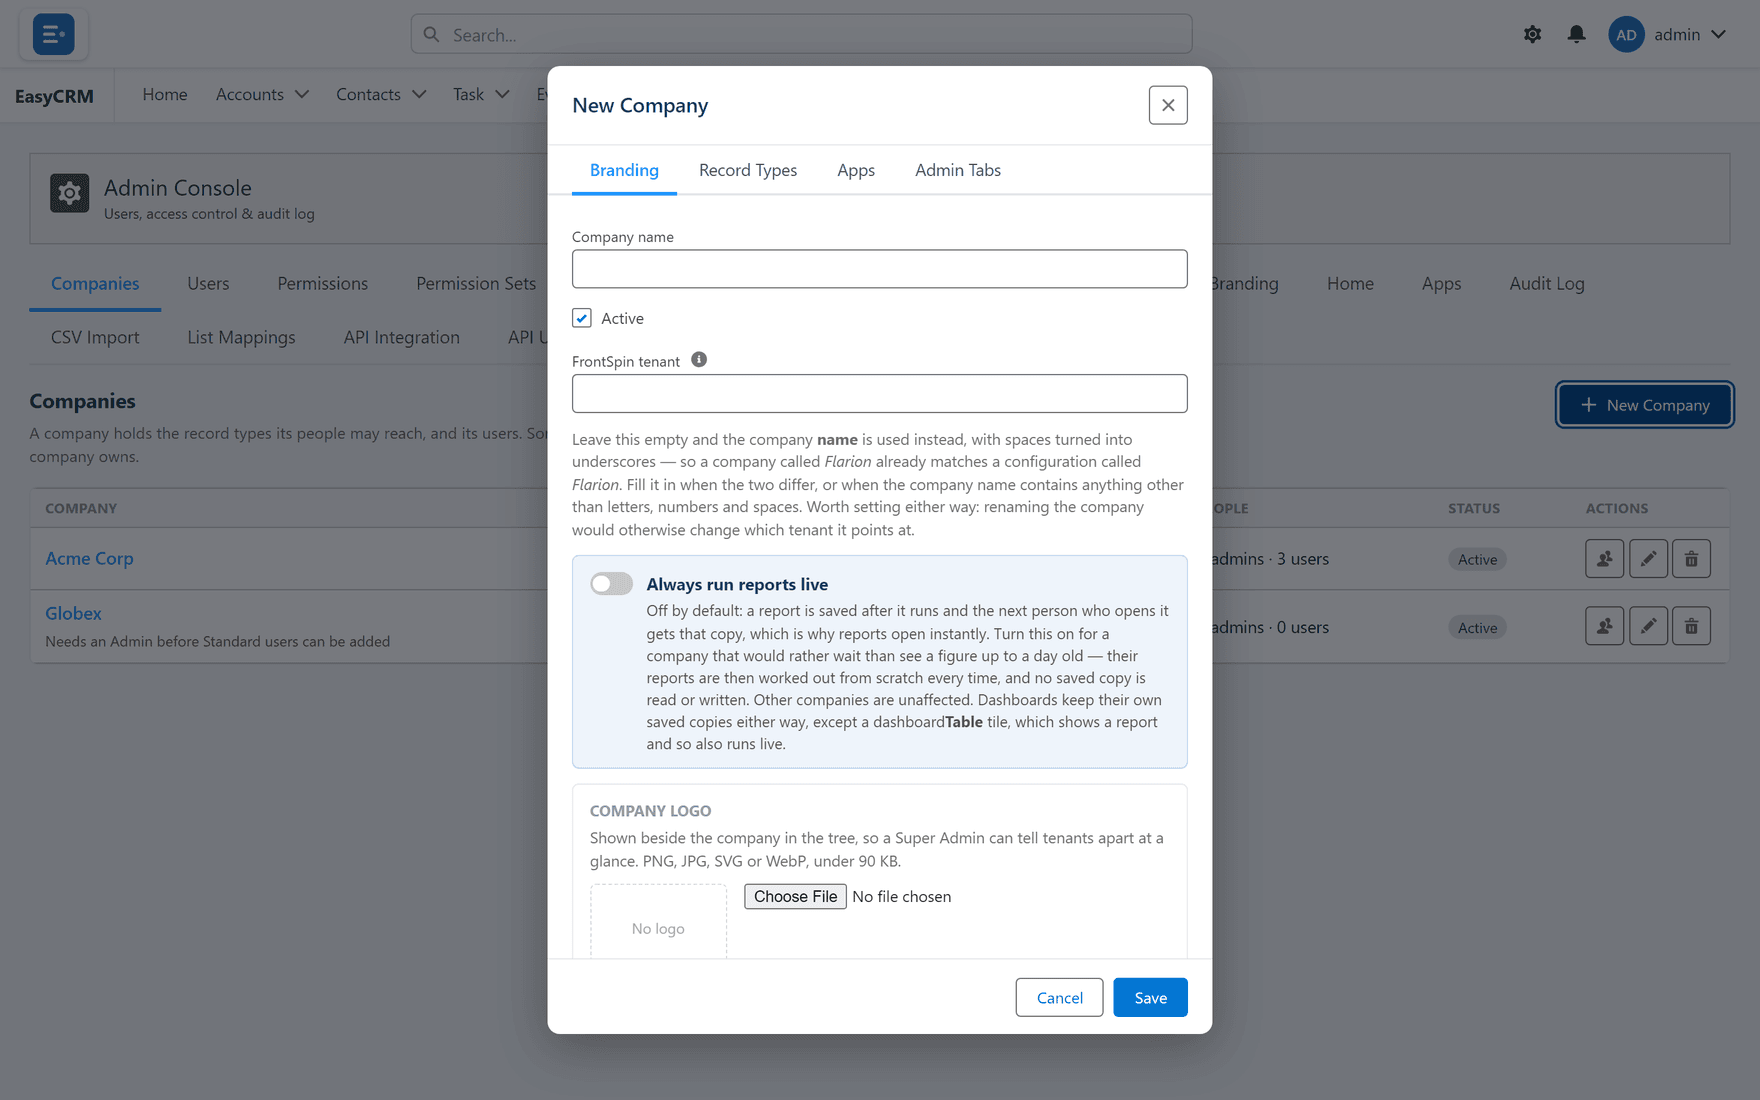This screenshot has width=1760, height=1100.
Task: Go to Home in navigation bar
Action: point(165,94)
